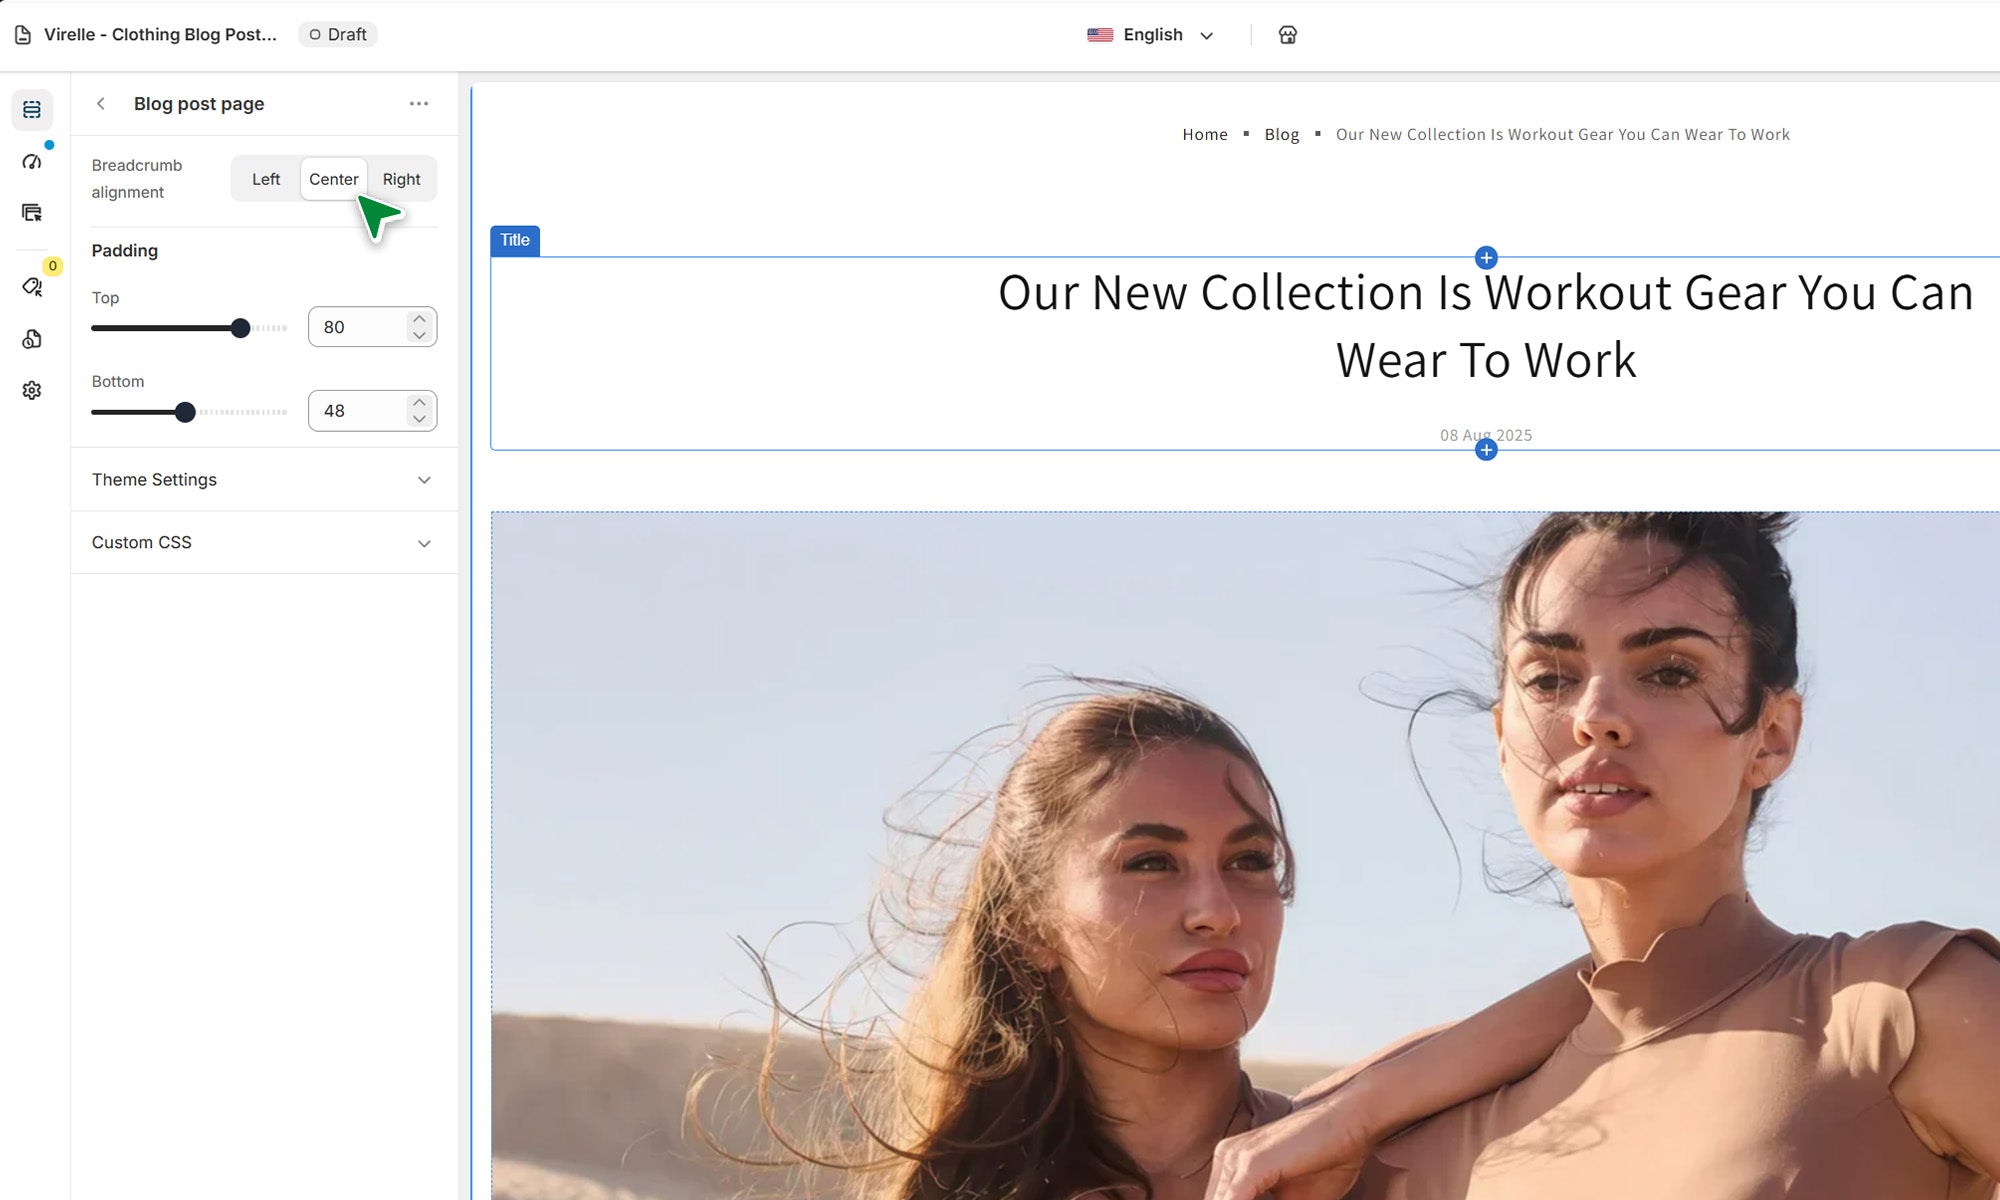Open the three-dot menu beside Blog post page

[x=418, y=104]
